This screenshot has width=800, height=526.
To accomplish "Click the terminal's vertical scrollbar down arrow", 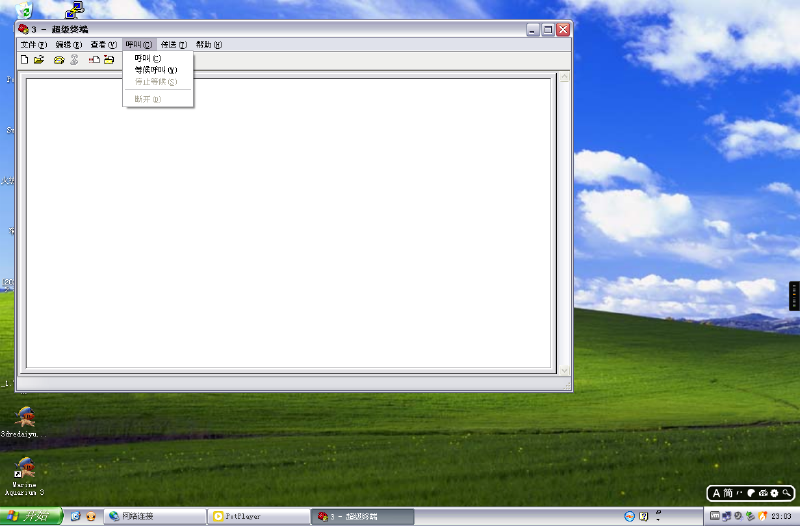I will tap(564, 370).
